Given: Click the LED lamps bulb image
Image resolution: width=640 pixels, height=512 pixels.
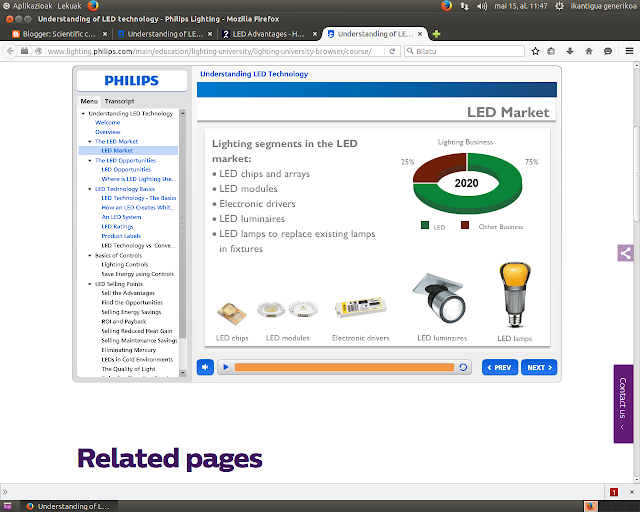Looking at the screenshot, I should pyautogui.click(x=515, y=295).
